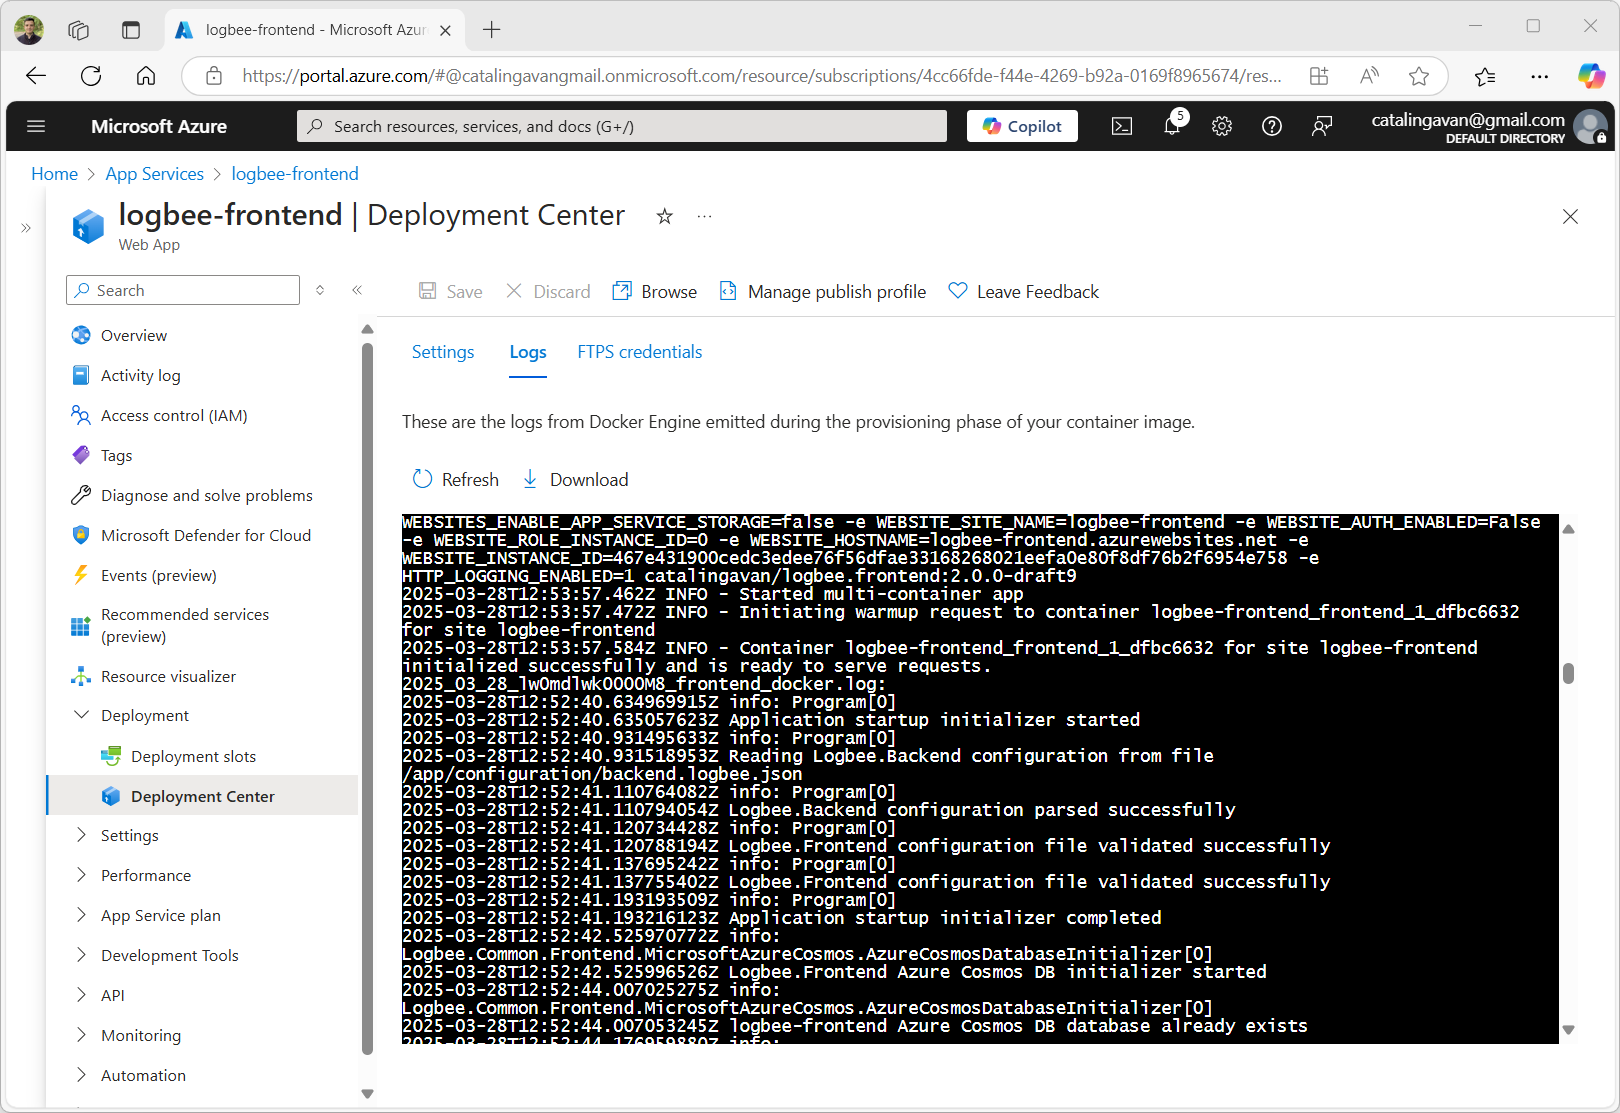Open the help question mark menu

[1271, 126]
